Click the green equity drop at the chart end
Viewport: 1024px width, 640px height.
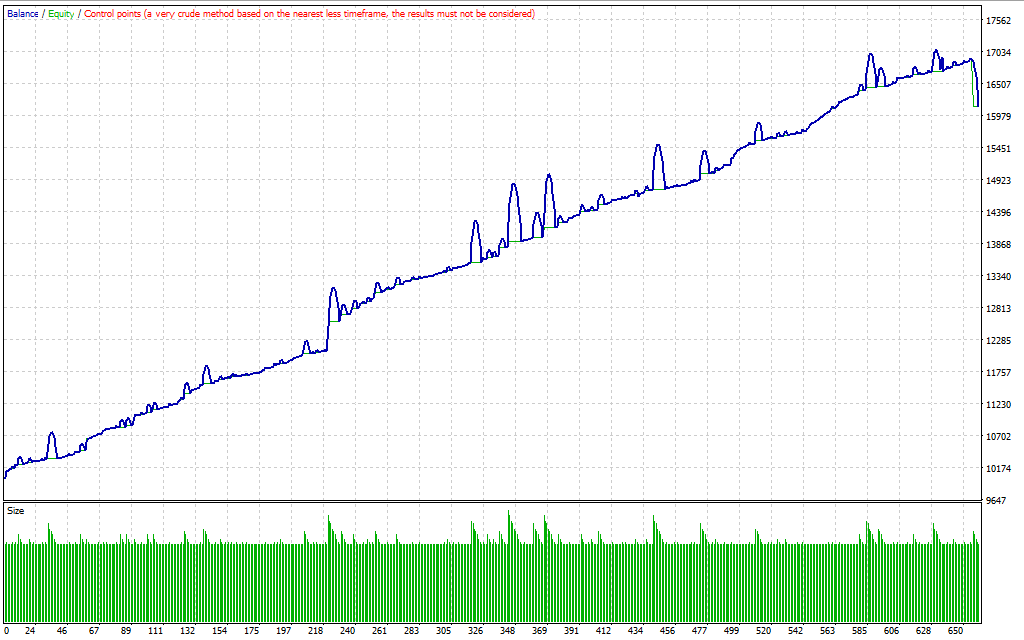[x=975, y=92]
